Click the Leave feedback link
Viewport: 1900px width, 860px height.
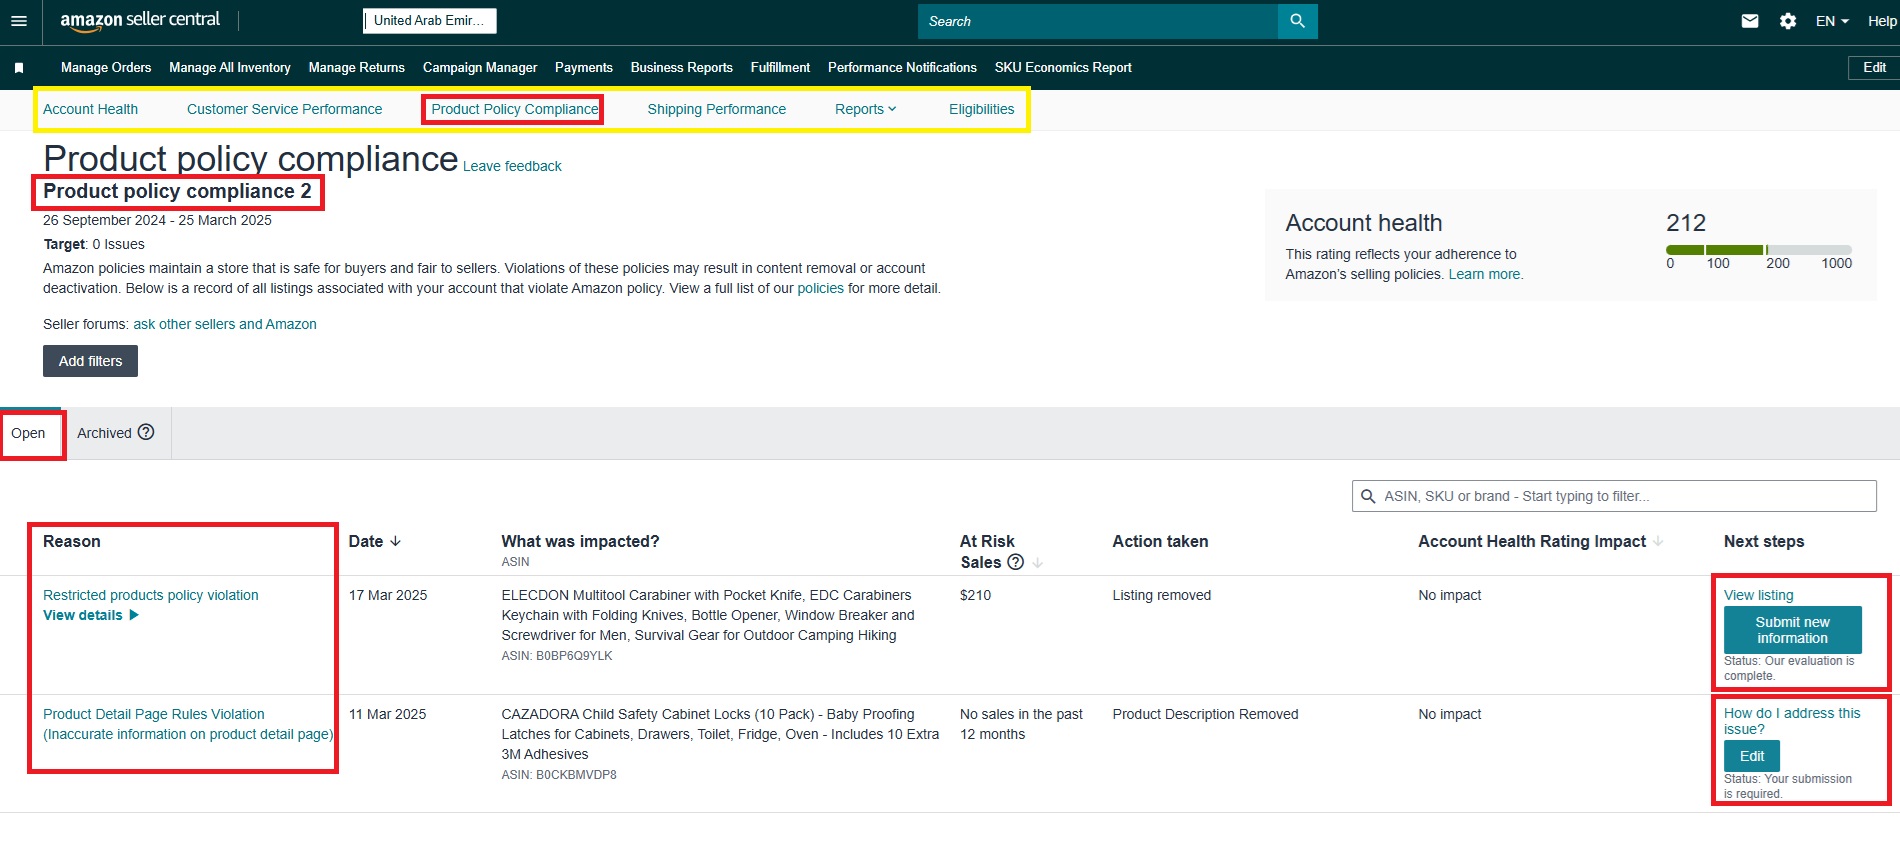click(512, 166)
